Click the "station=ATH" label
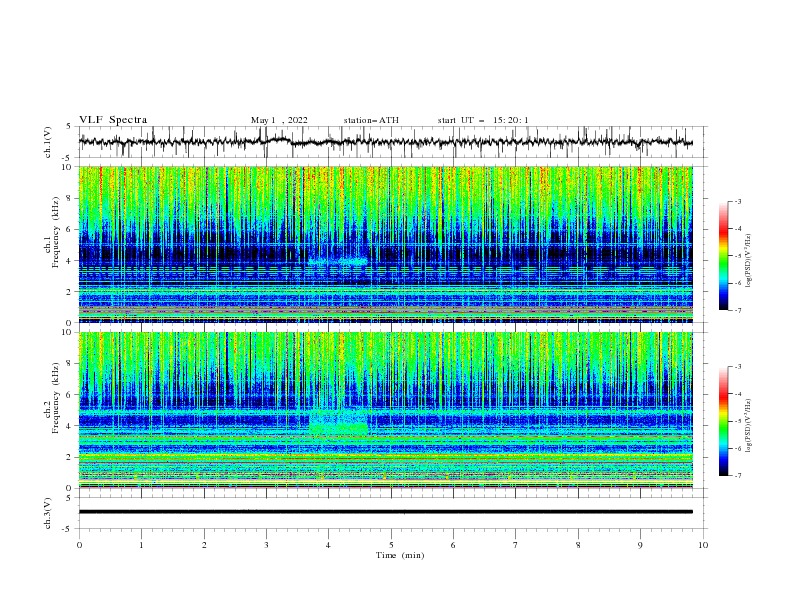 pyautogui.click(x=371, y=120)
